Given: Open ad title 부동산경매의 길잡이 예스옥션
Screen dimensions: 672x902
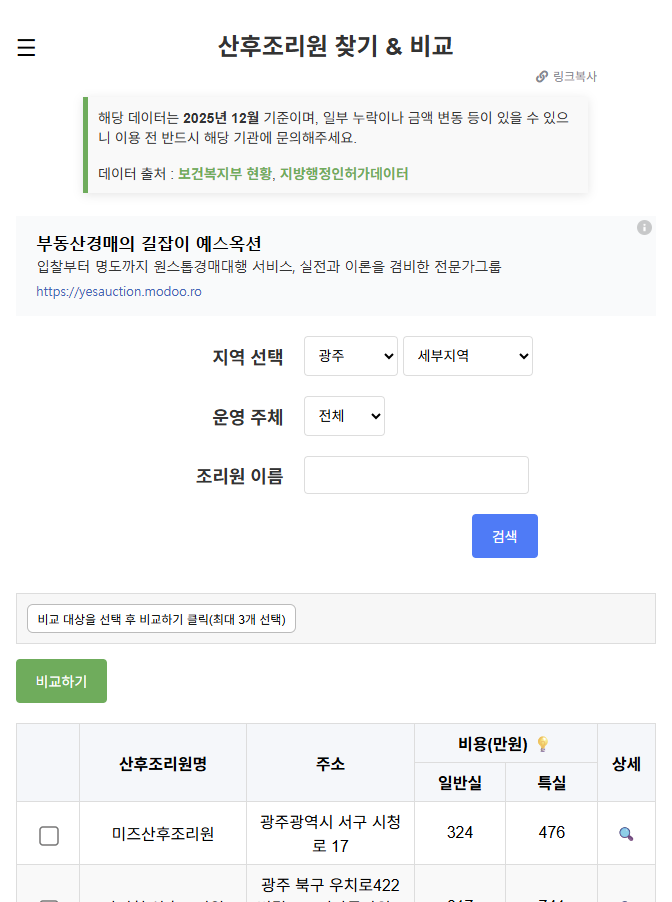Looking at the screenshot, I should point(149,243).
